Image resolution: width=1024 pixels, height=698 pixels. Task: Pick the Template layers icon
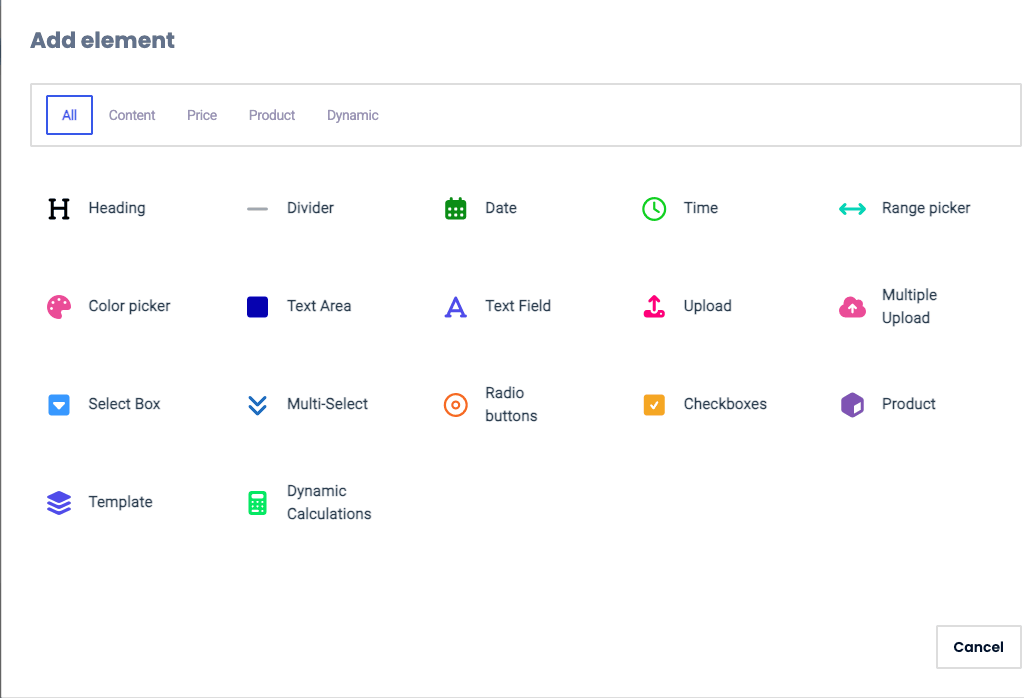59,503
